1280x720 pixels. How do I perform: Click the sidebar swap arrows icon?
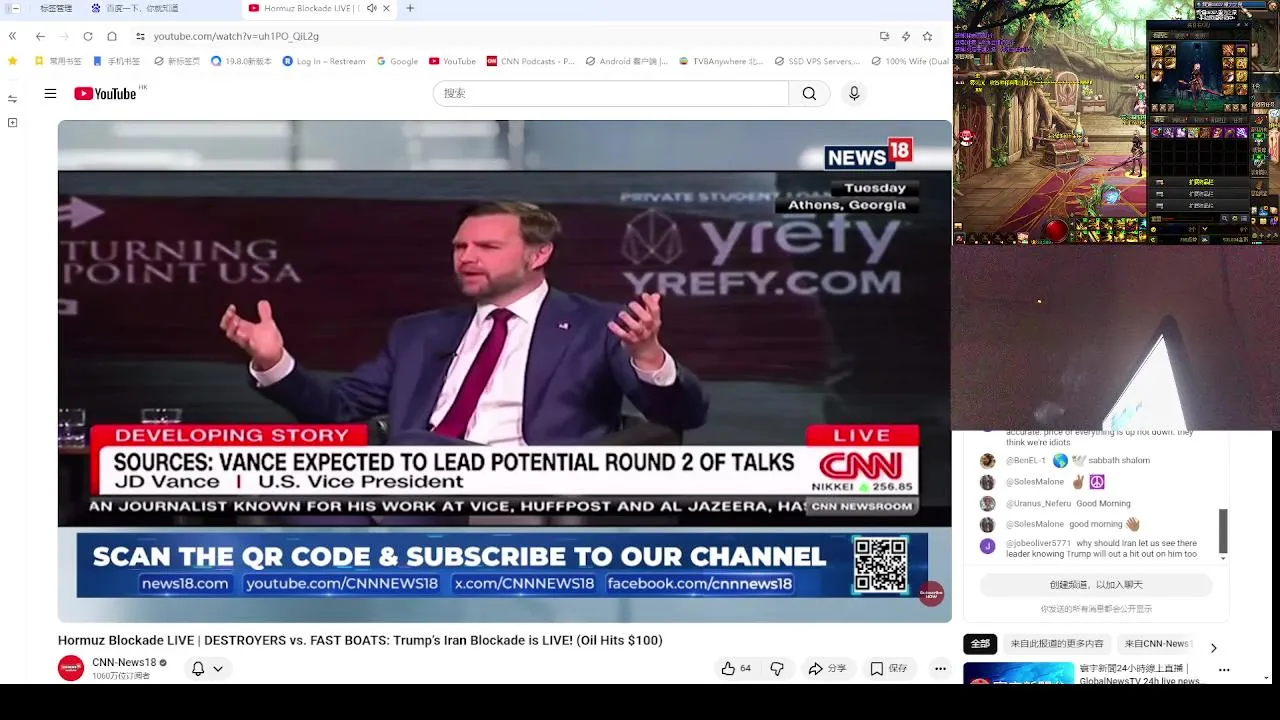(x=12, y=99)
